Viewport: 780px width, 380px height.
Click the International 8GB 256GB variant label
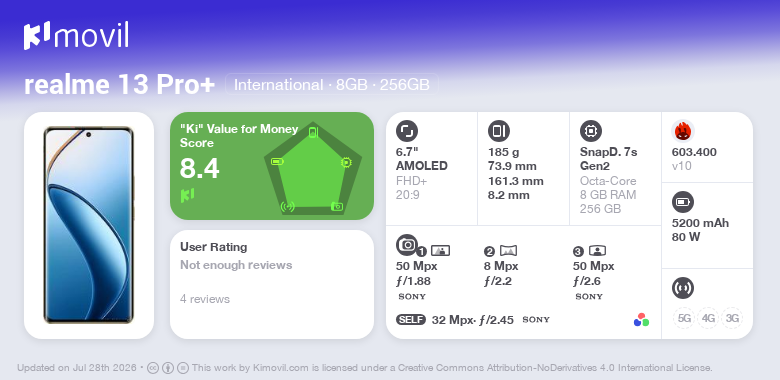click(331, 85)
